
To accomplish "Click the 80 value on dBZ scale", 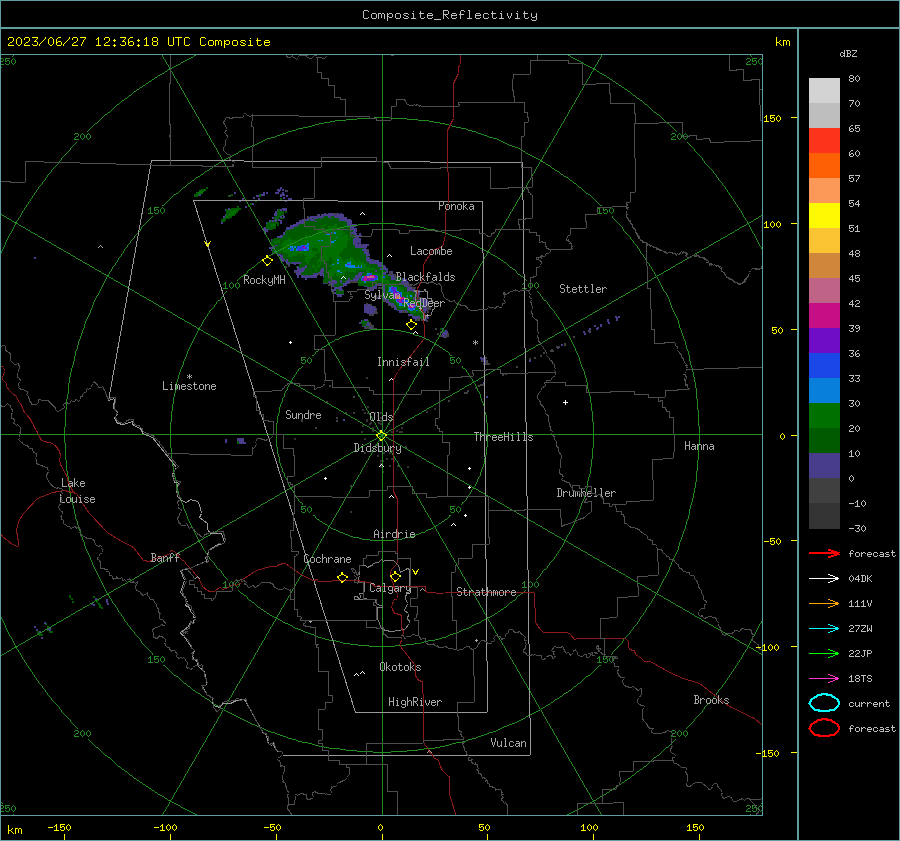I will pos(854,78).
